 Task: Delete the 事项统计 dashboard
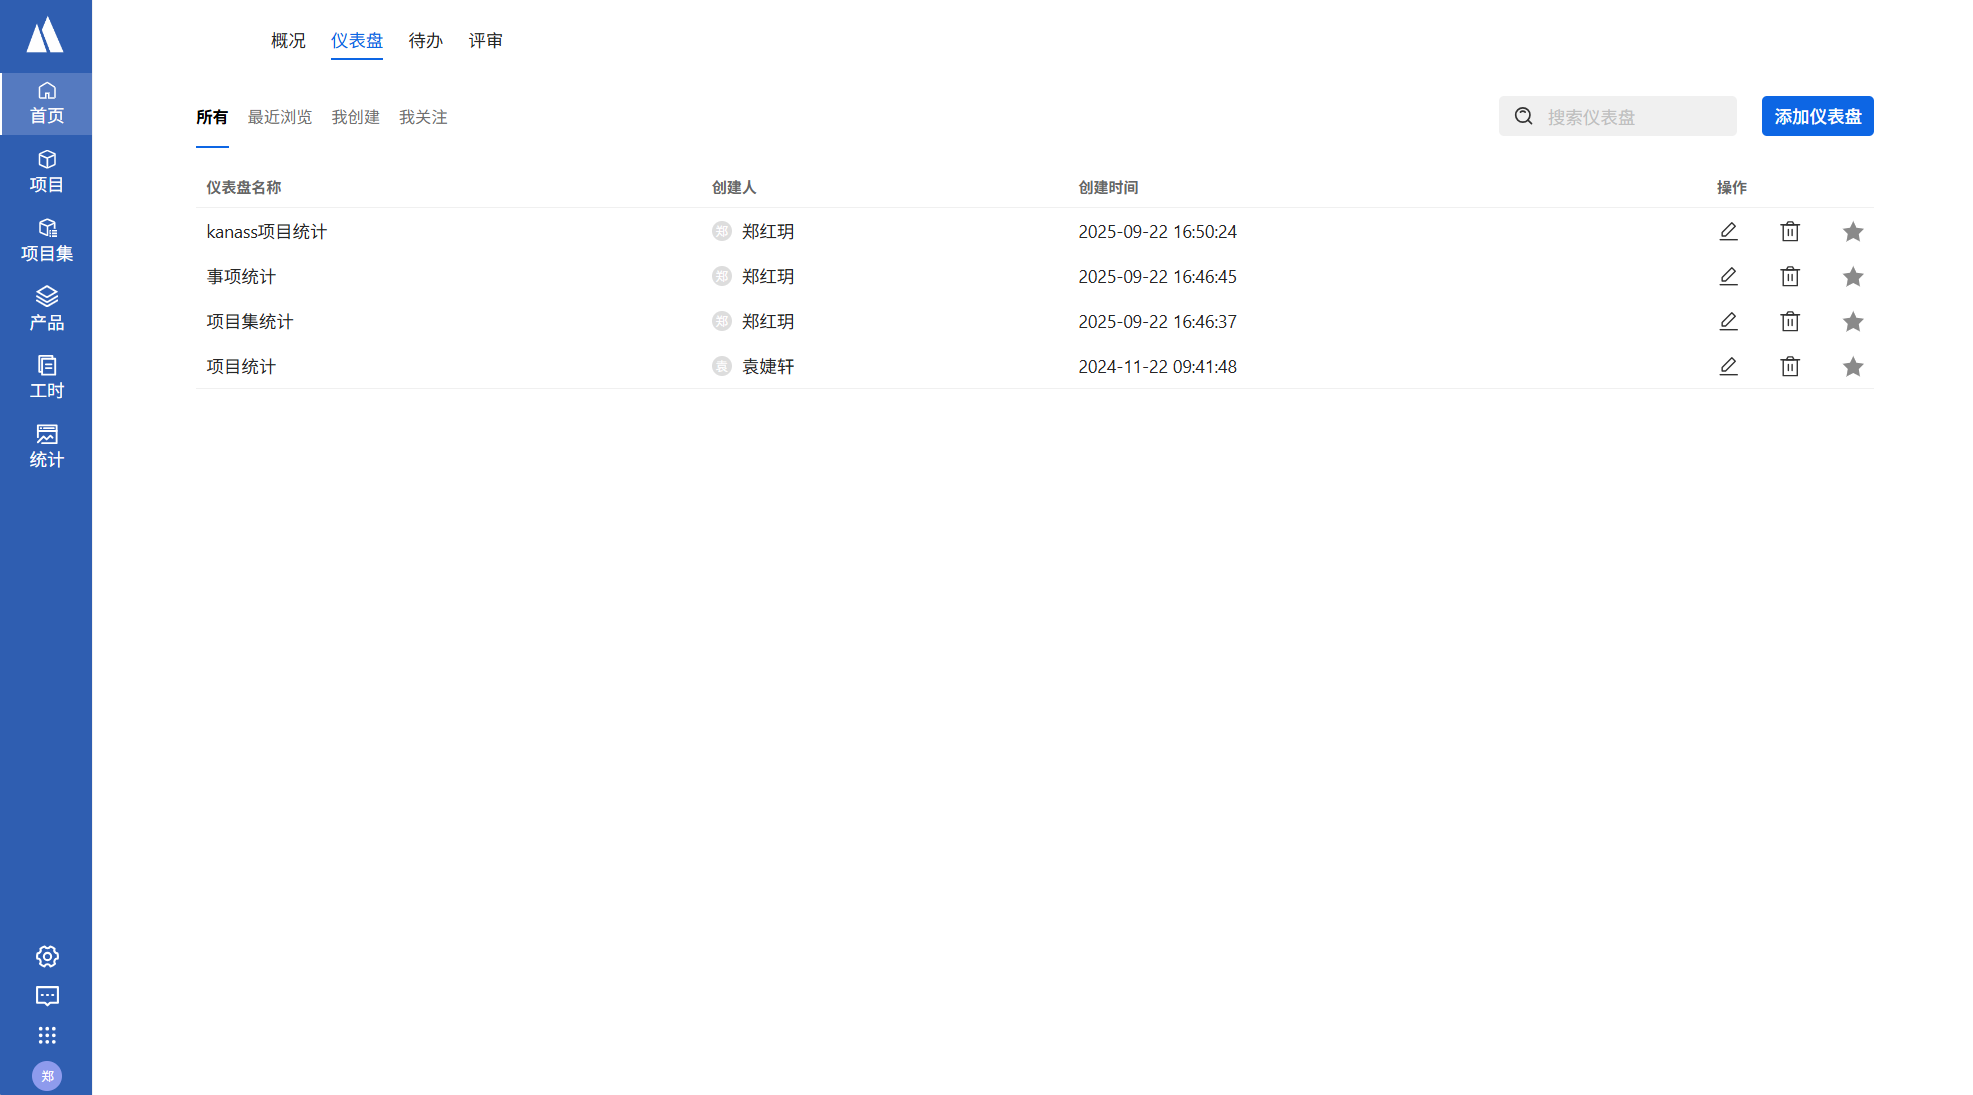1790,276
